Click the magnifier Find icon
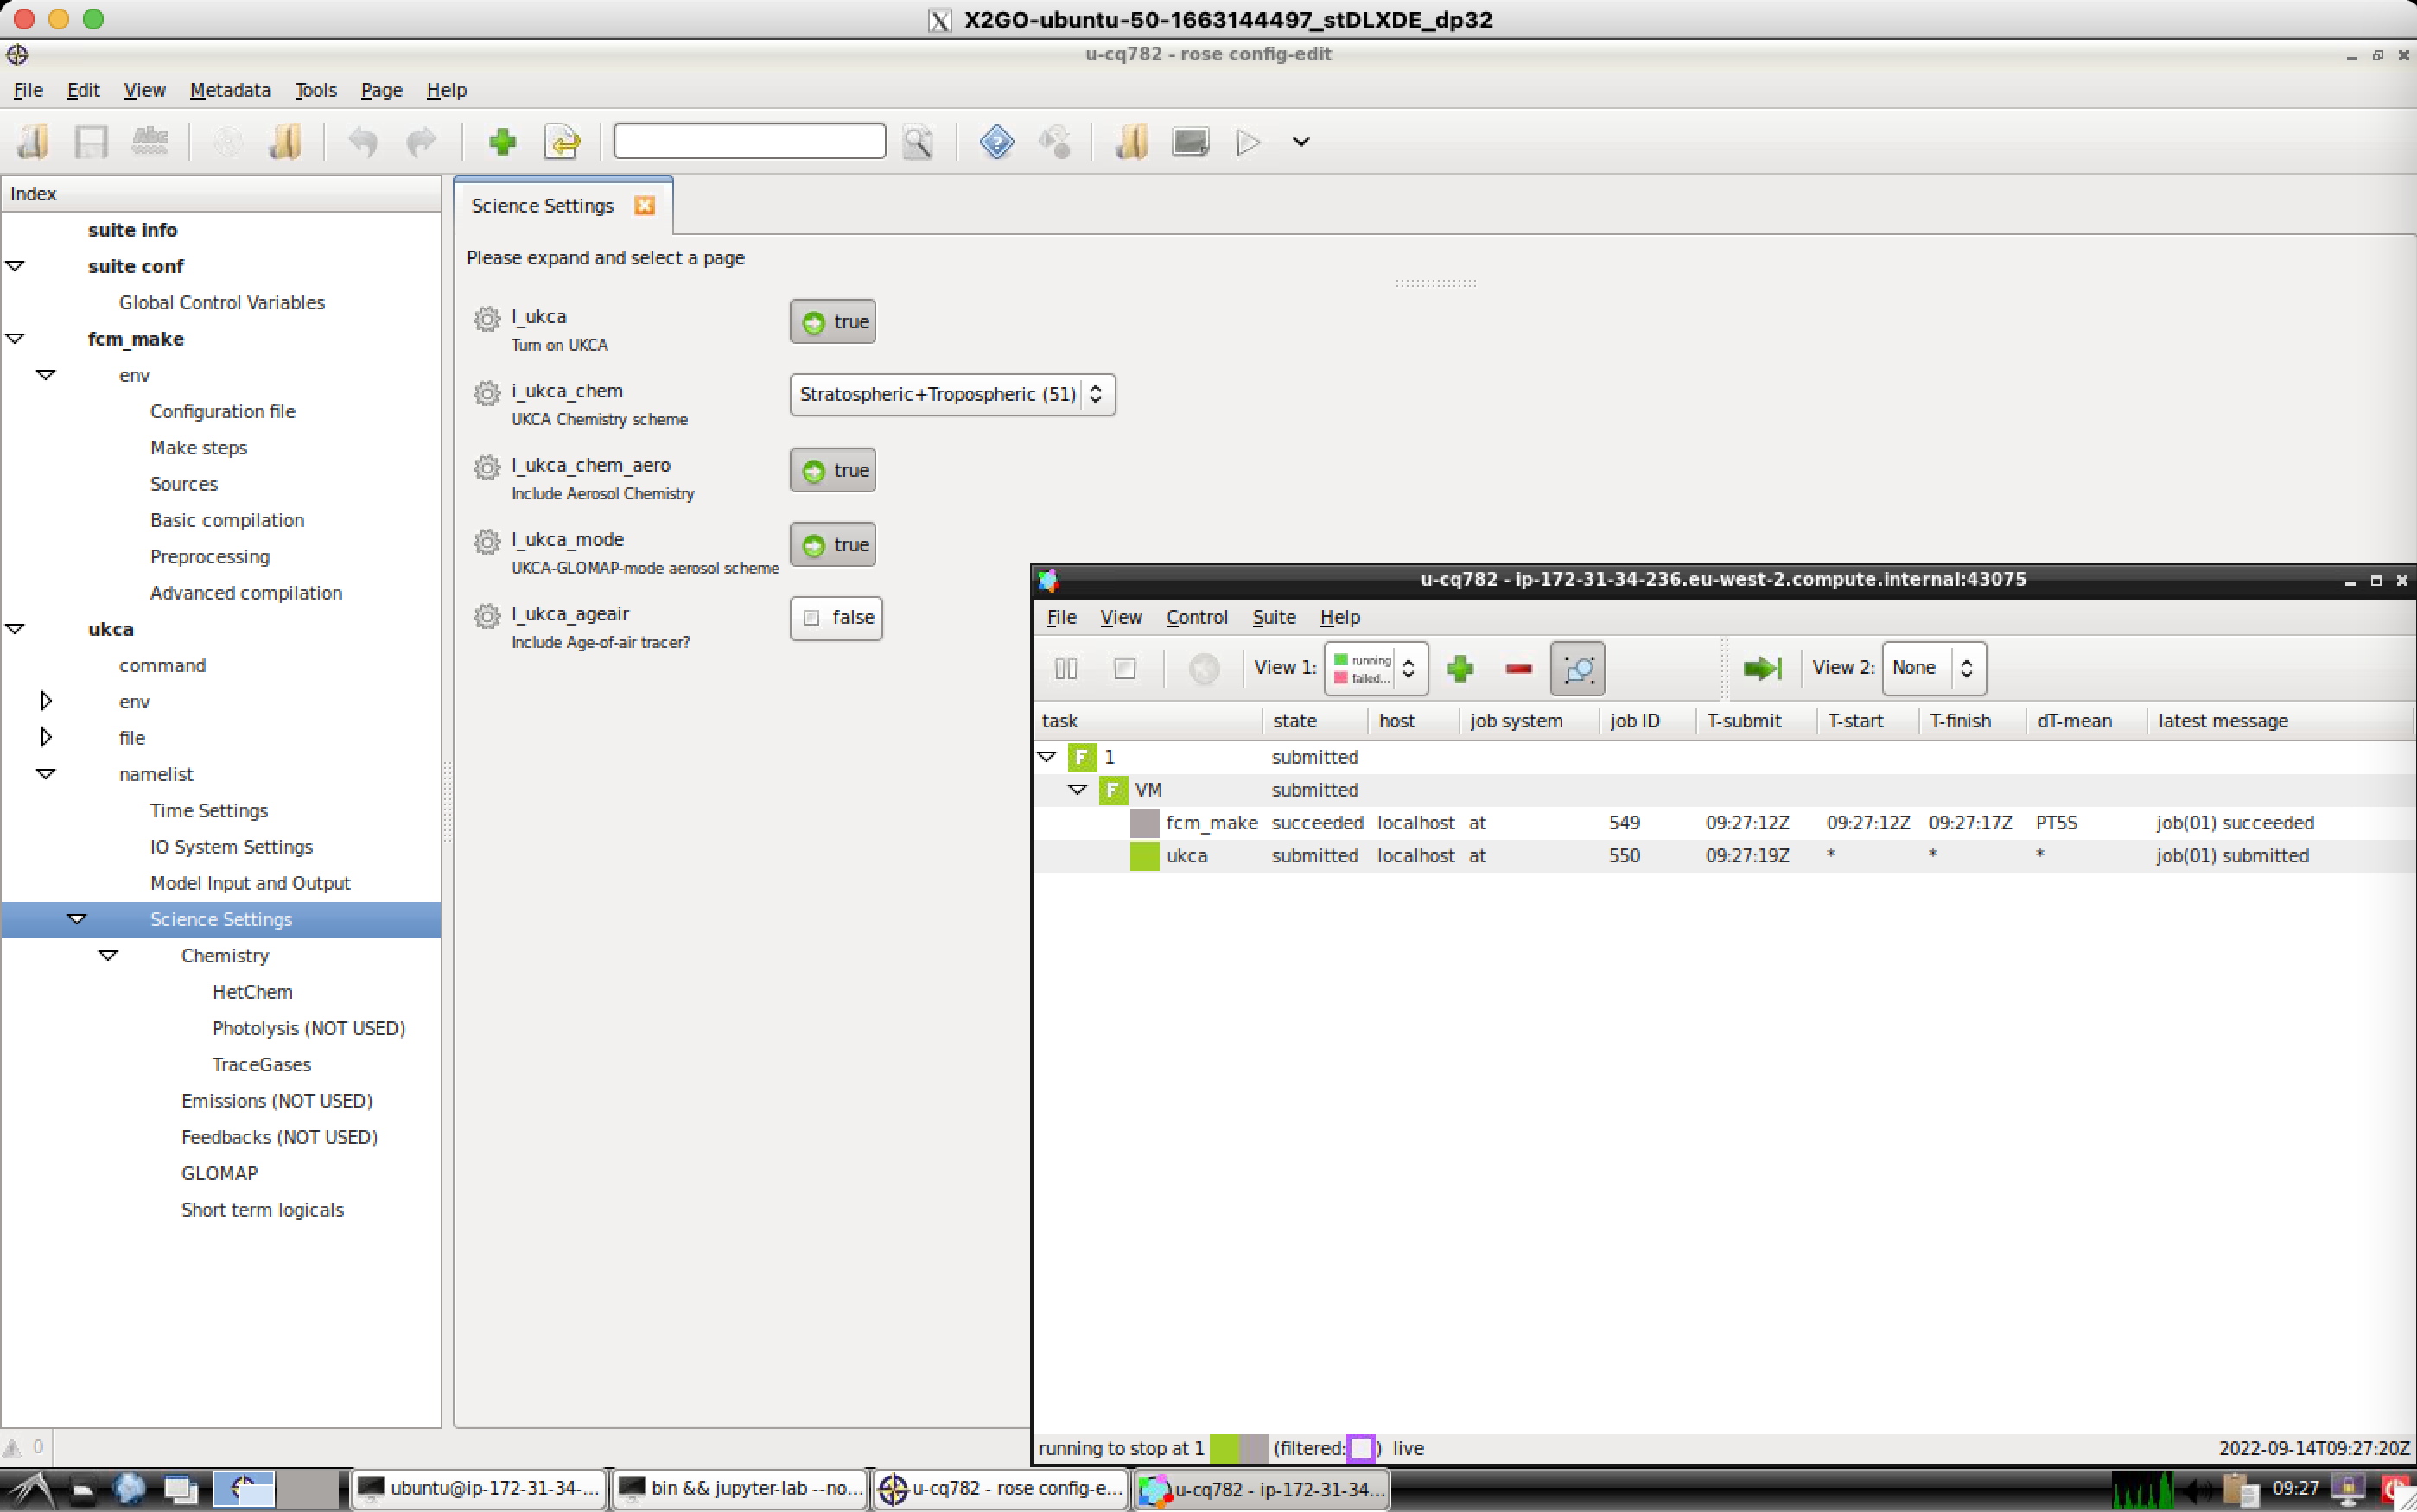Screen dimensions: 2417x1512 coord(918,142)
